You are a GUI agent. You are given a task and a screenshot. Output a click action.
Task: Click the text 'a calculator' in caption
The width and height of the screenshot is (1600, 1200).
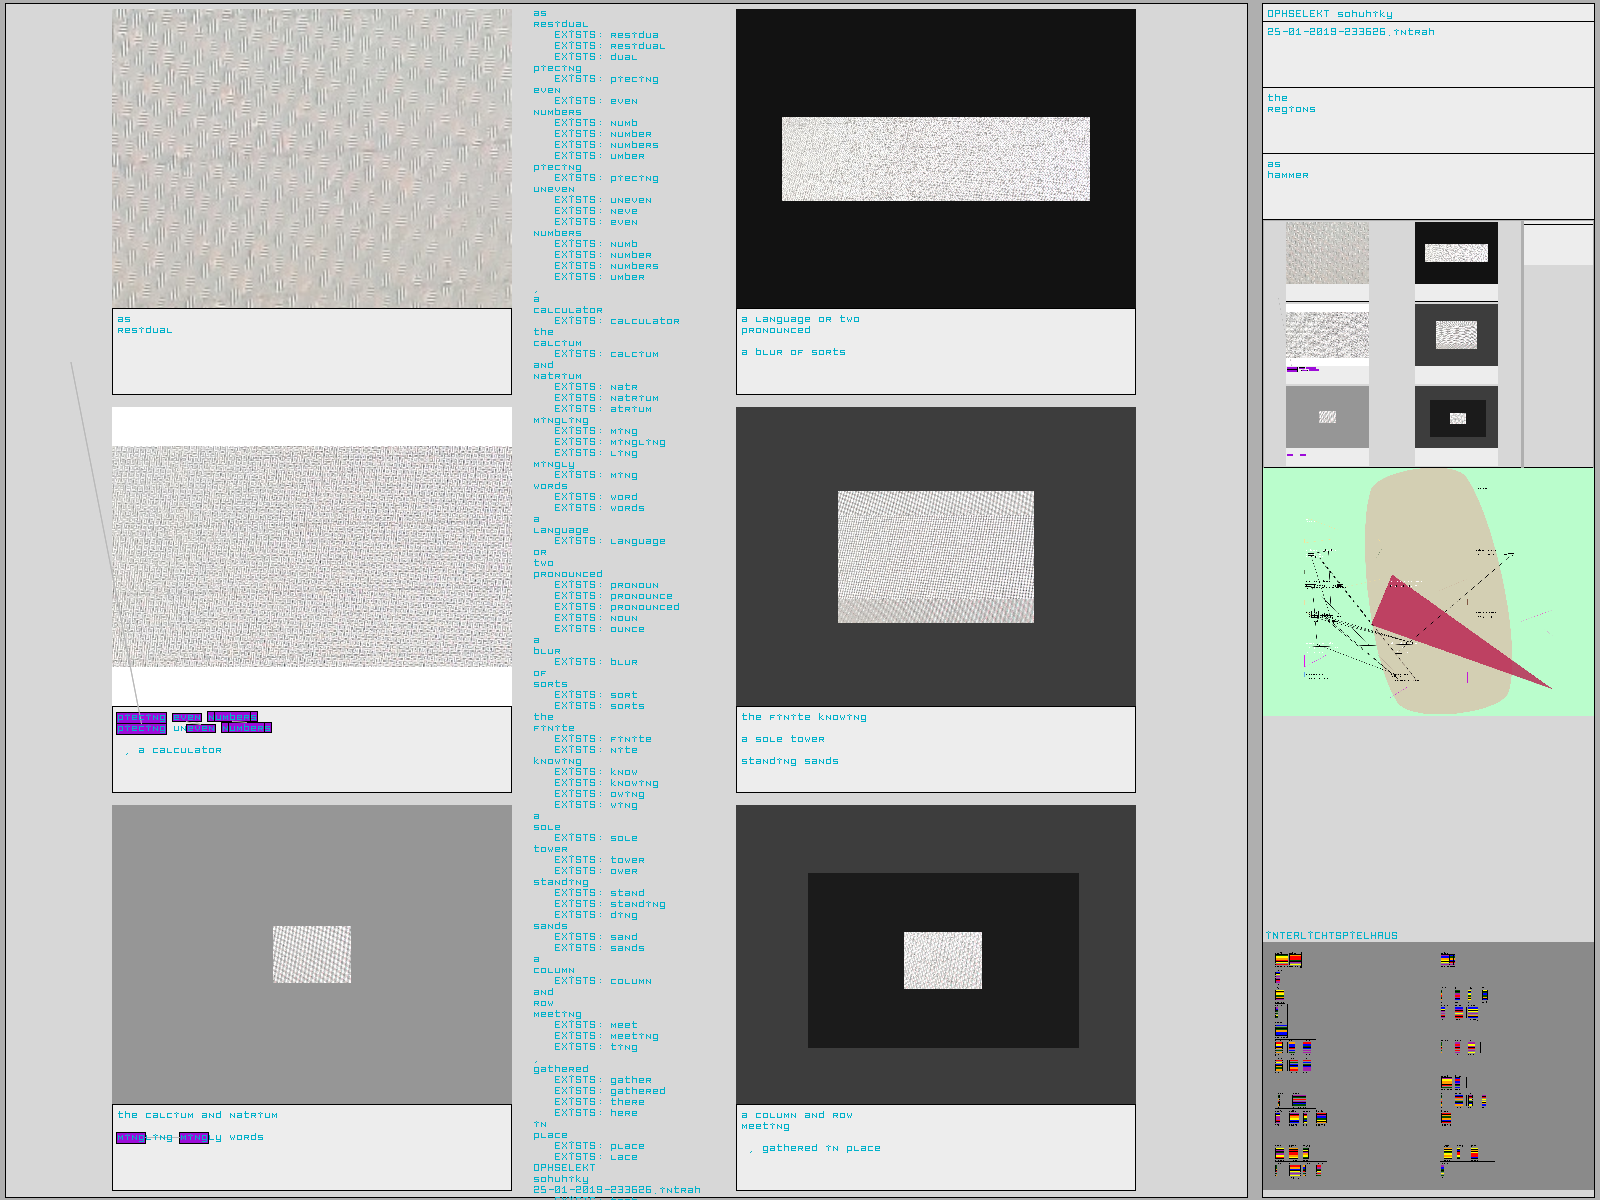click(x=180, y=750)
